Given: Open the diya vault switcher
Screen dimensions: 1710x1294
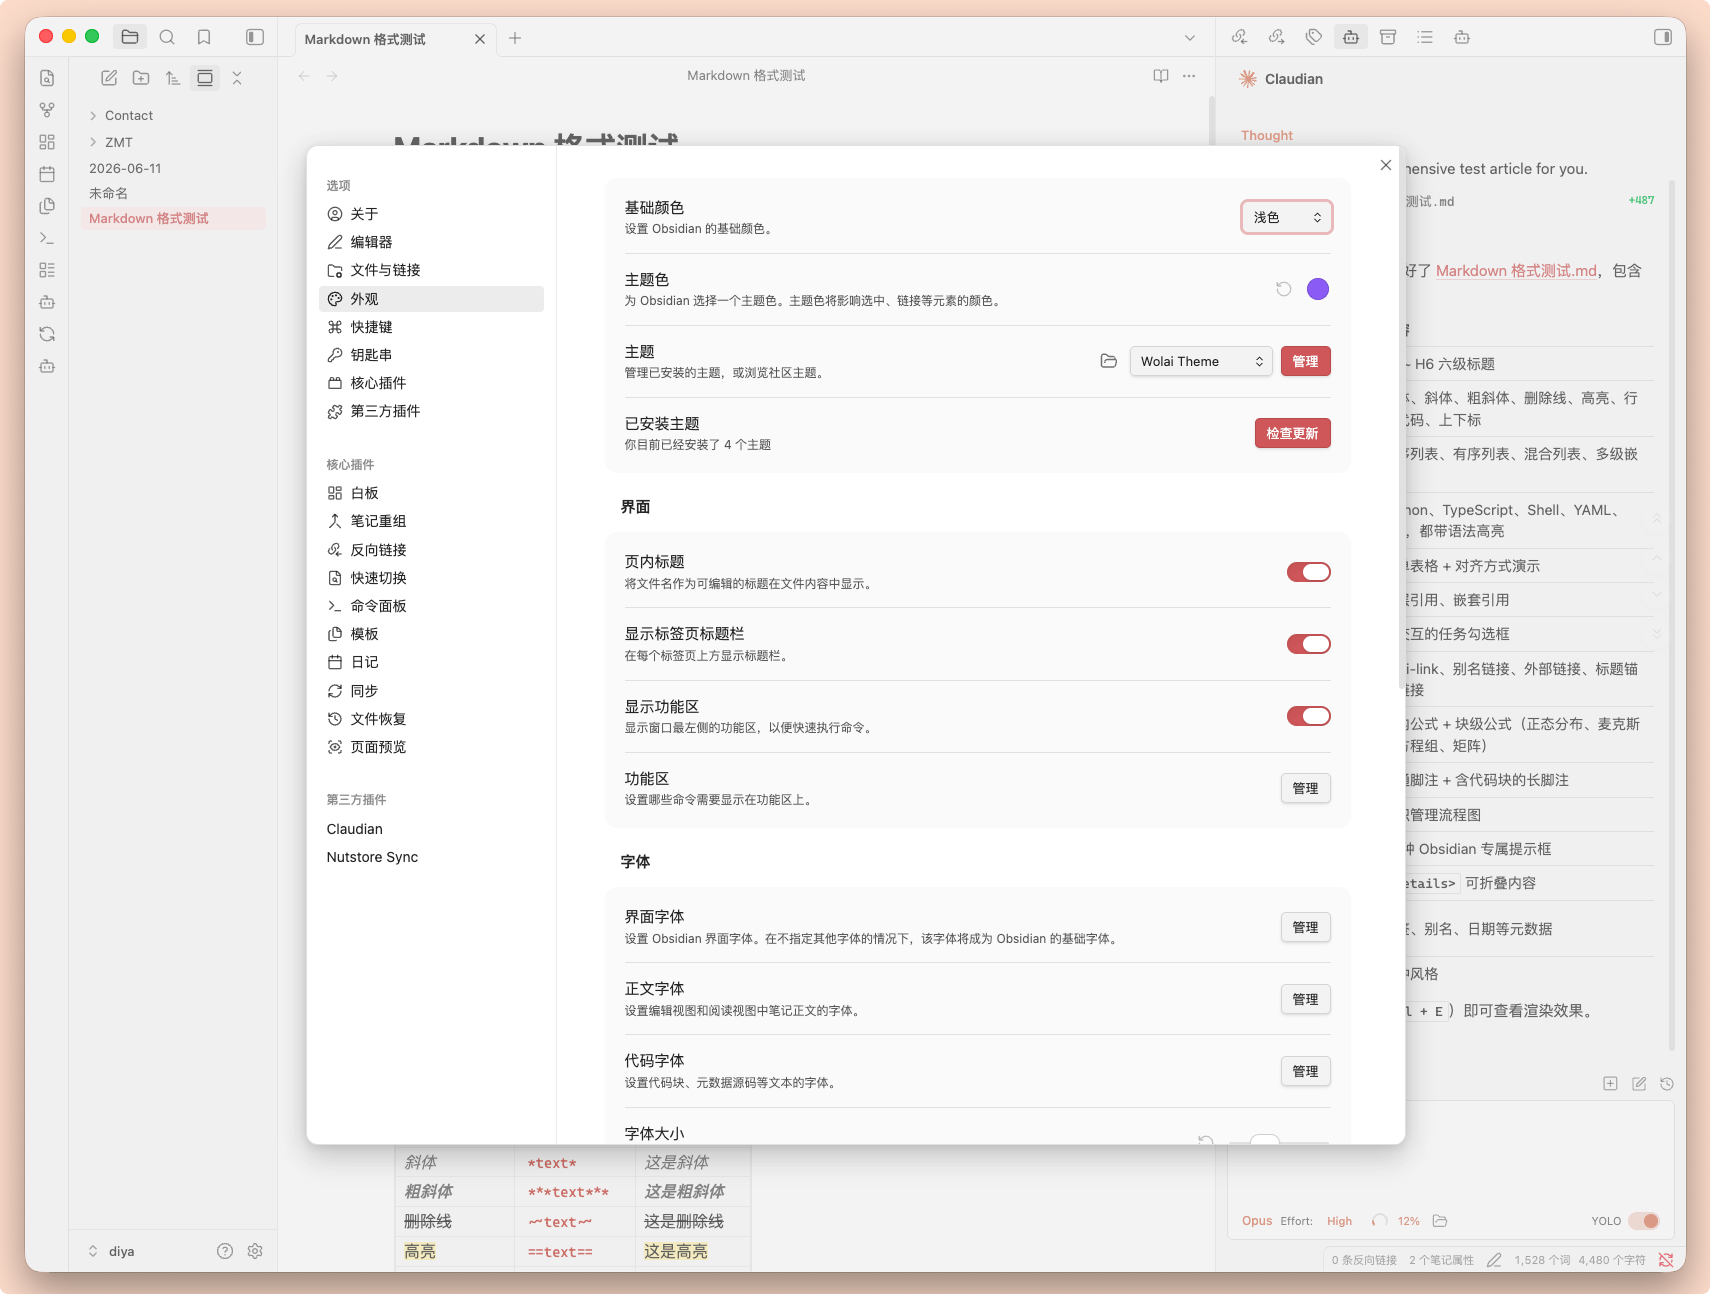Looking at the screenshot, I should 112,1251.
